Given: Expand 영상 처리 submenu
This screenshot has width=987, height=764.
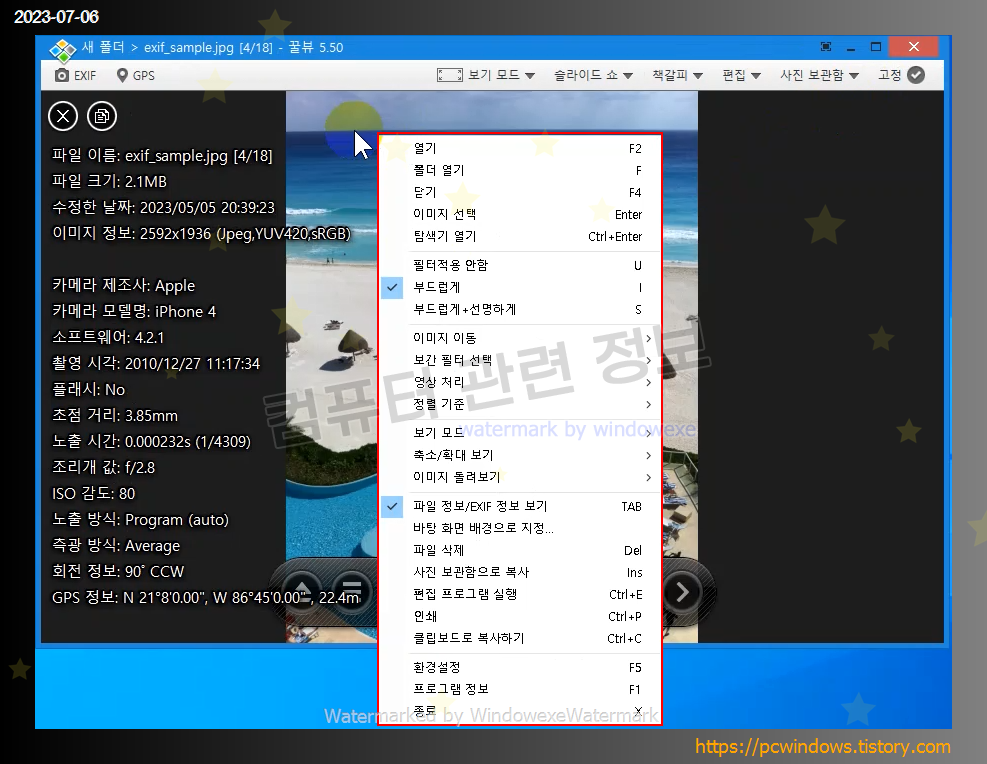Looking at the screenshot, I should point(520,383).
